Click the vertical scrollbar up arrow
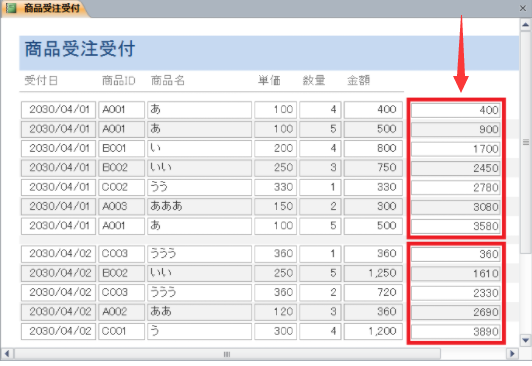The width and height of the screenshot is (532, 366). tap(525, 25)
